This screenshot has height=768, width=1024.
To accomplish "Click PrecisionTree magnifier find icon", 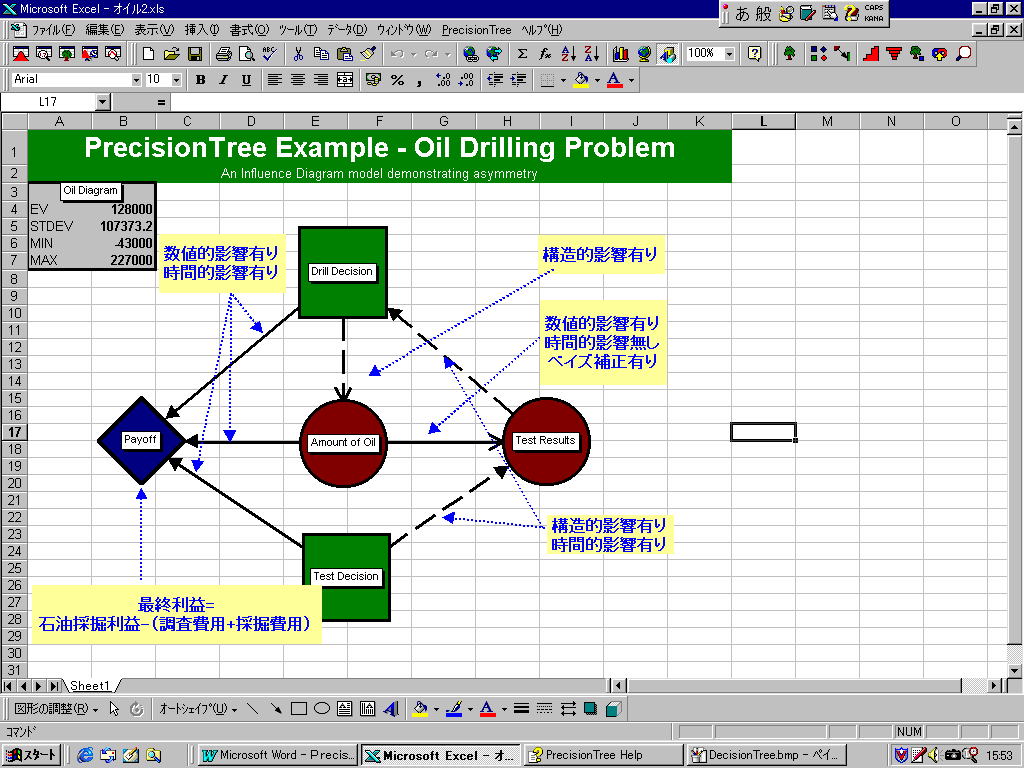I will point(964,54).
